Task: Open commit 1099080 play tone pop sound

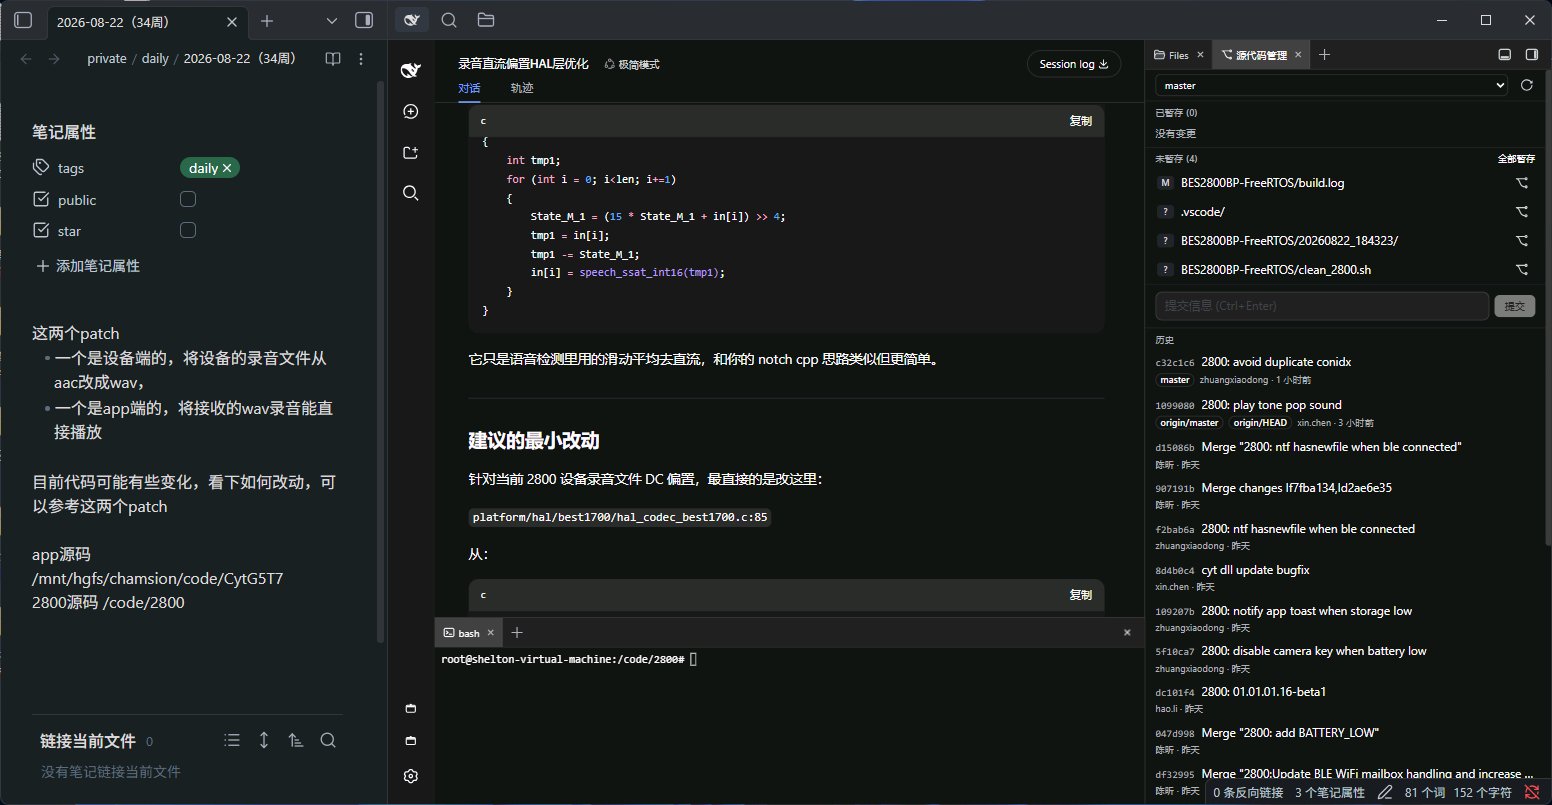Action: (1345, 414)
